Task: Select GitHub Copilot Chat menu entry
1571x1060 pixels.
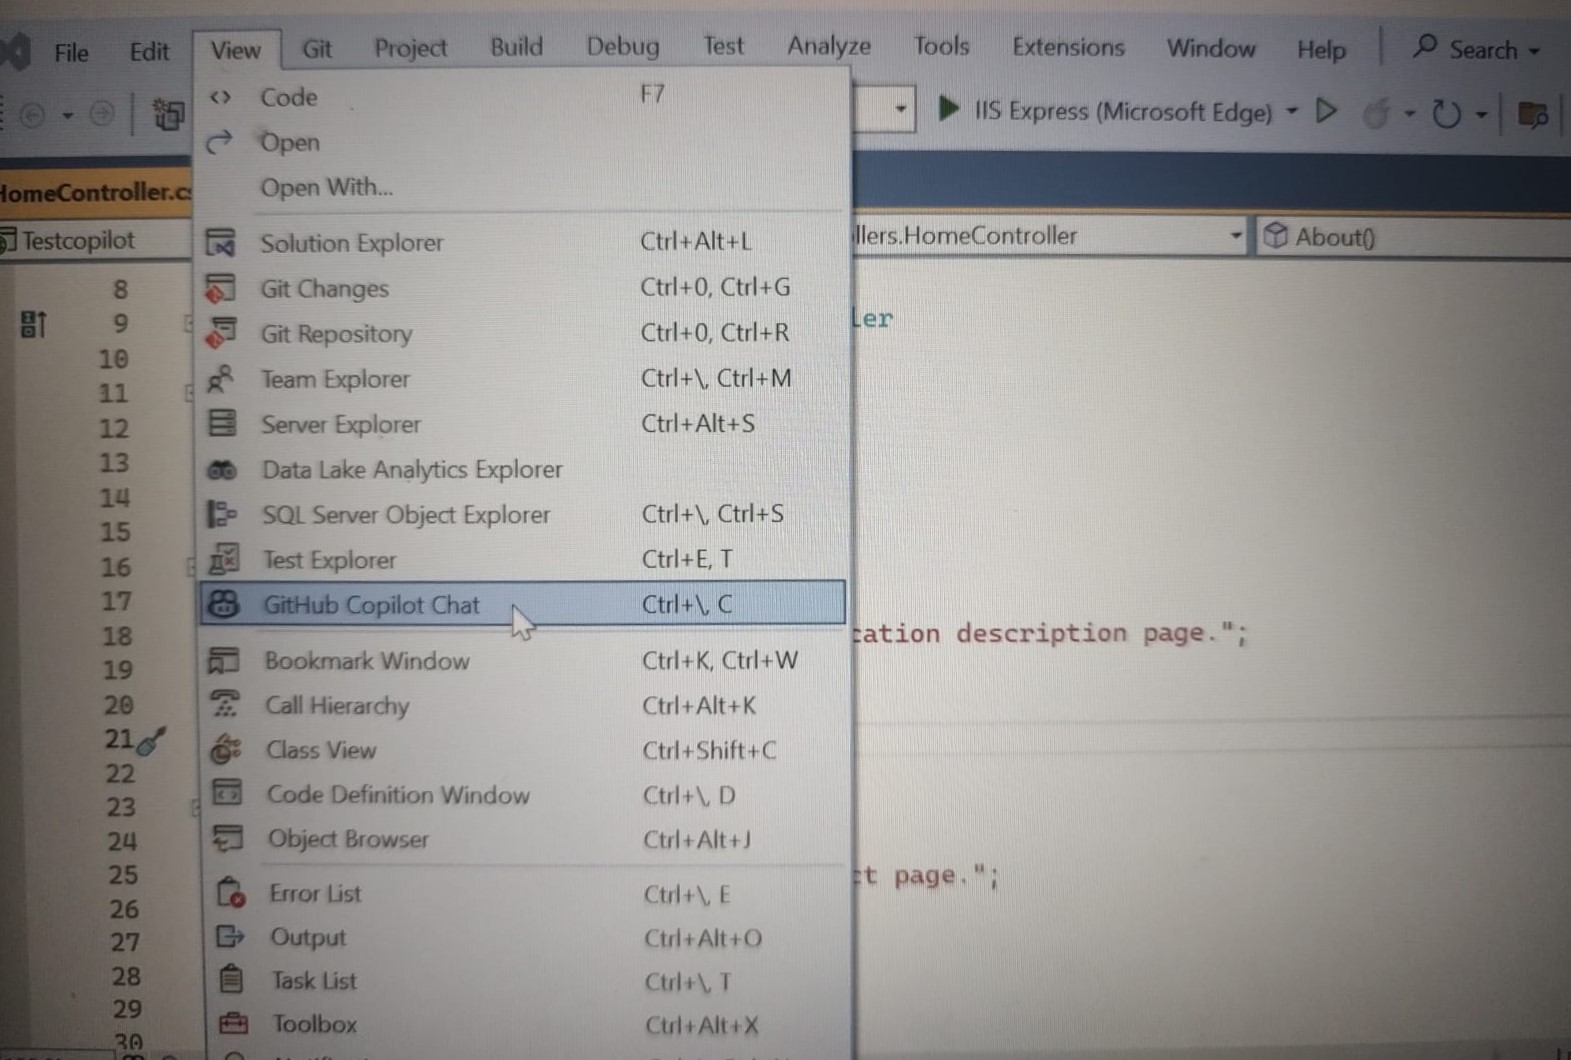Action: 523,604
